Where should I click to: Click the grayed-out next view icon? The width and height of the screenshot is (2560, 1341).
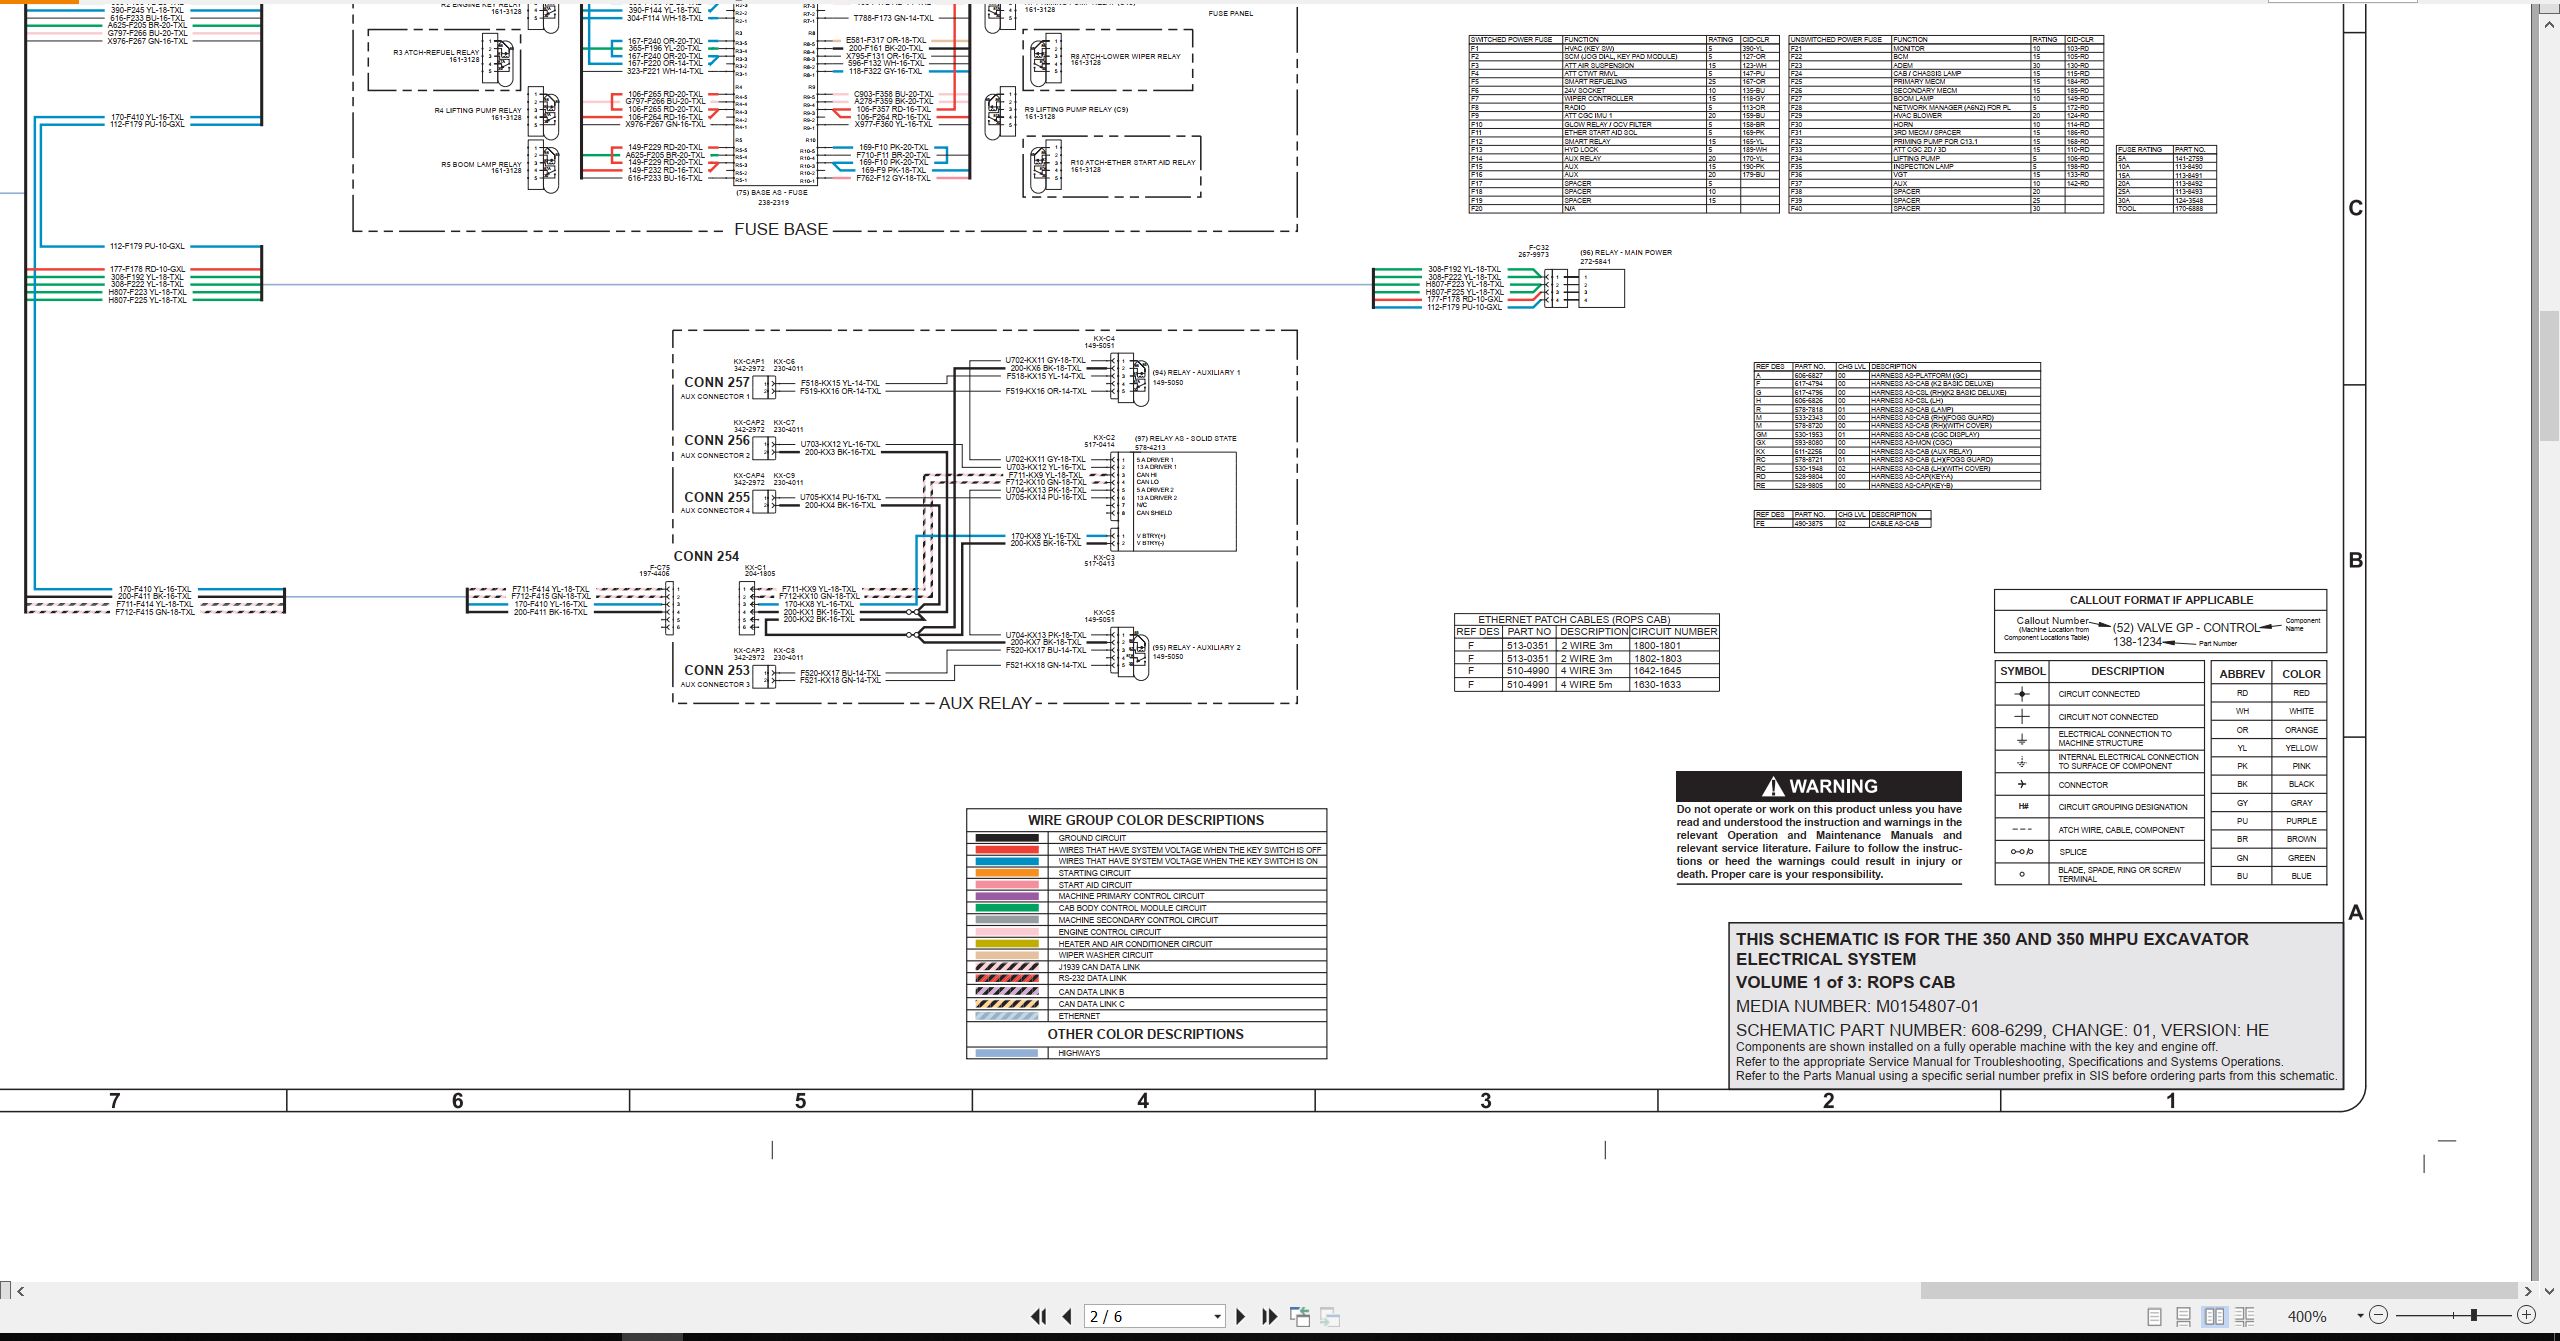click(x=1330, y=1317)
